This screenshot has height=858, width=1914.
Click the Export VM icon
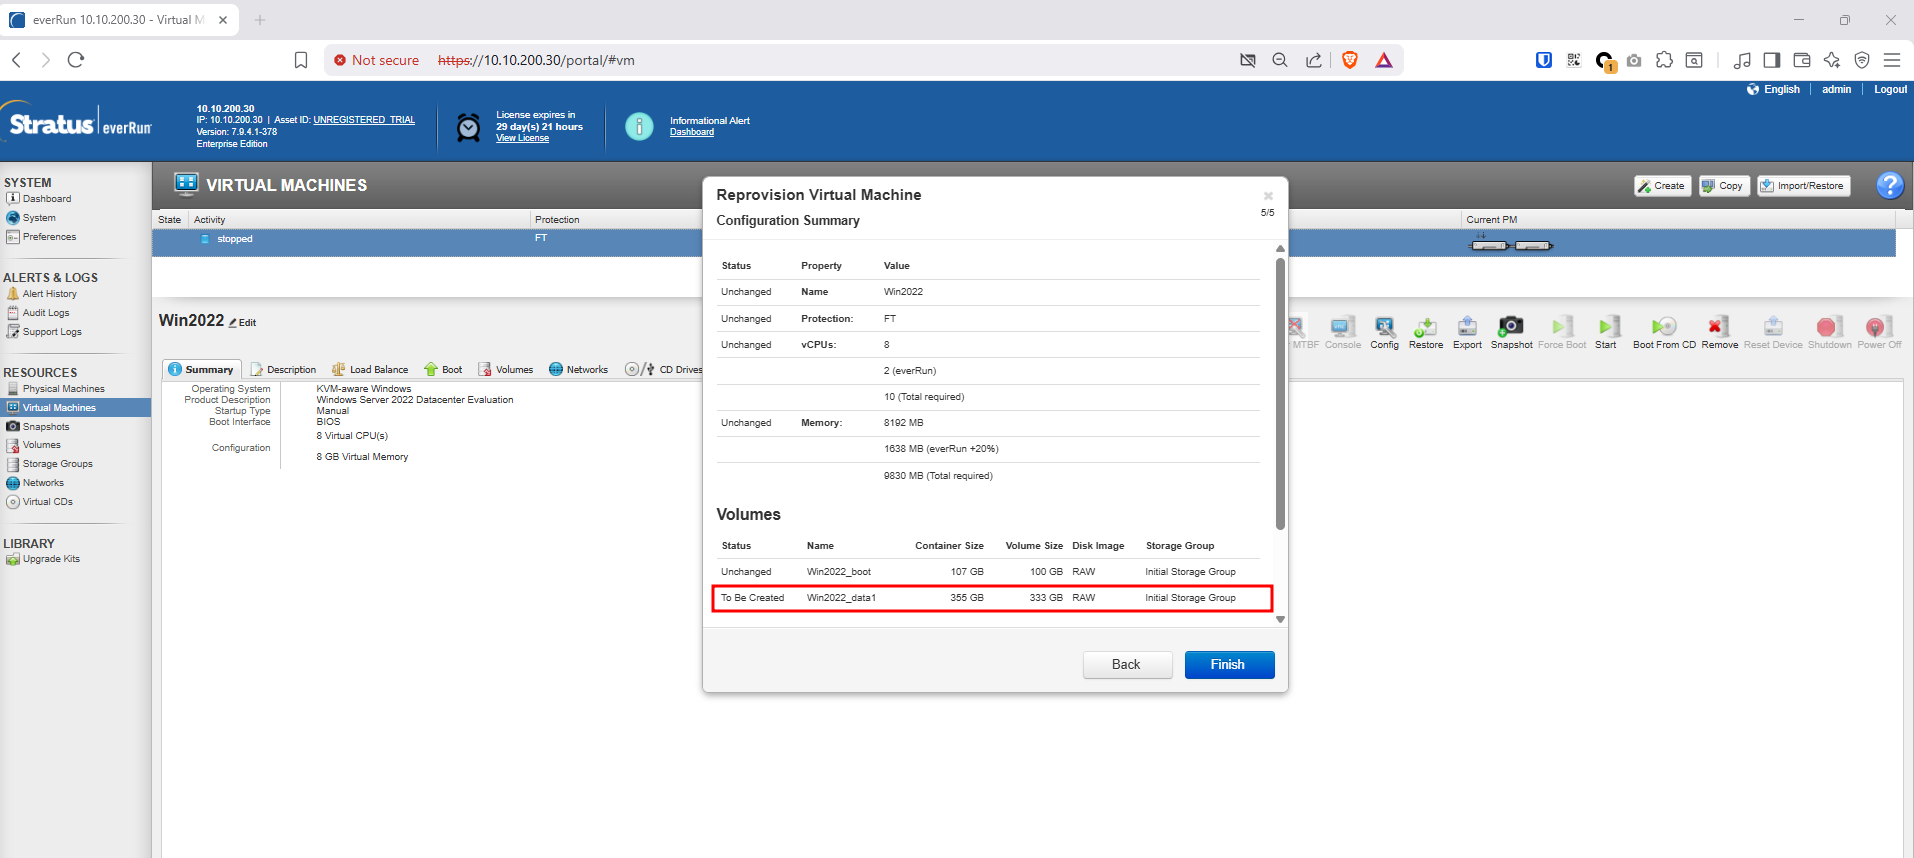(1467, 327)
